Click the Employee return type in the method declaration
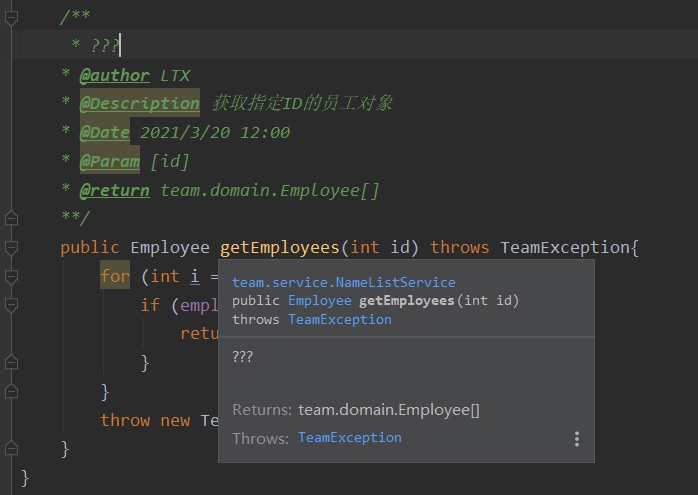This screenshot has width=698, height=495. (170, 248)
